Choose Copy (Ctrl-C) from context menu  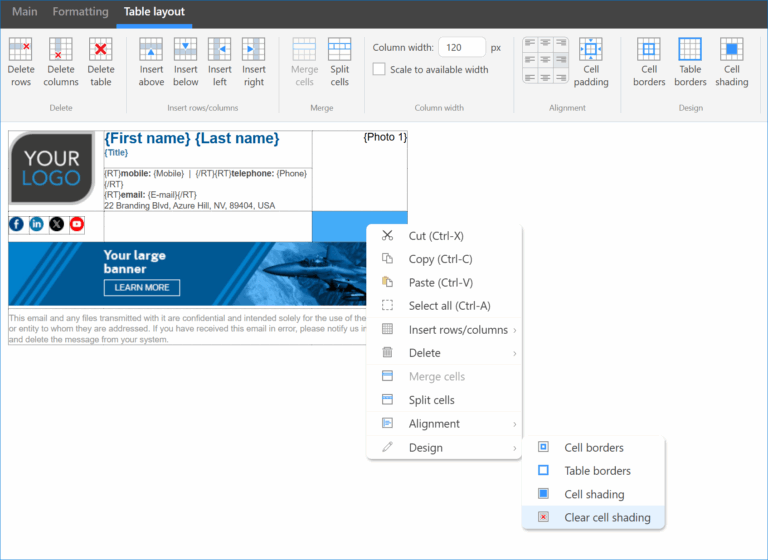444,259
